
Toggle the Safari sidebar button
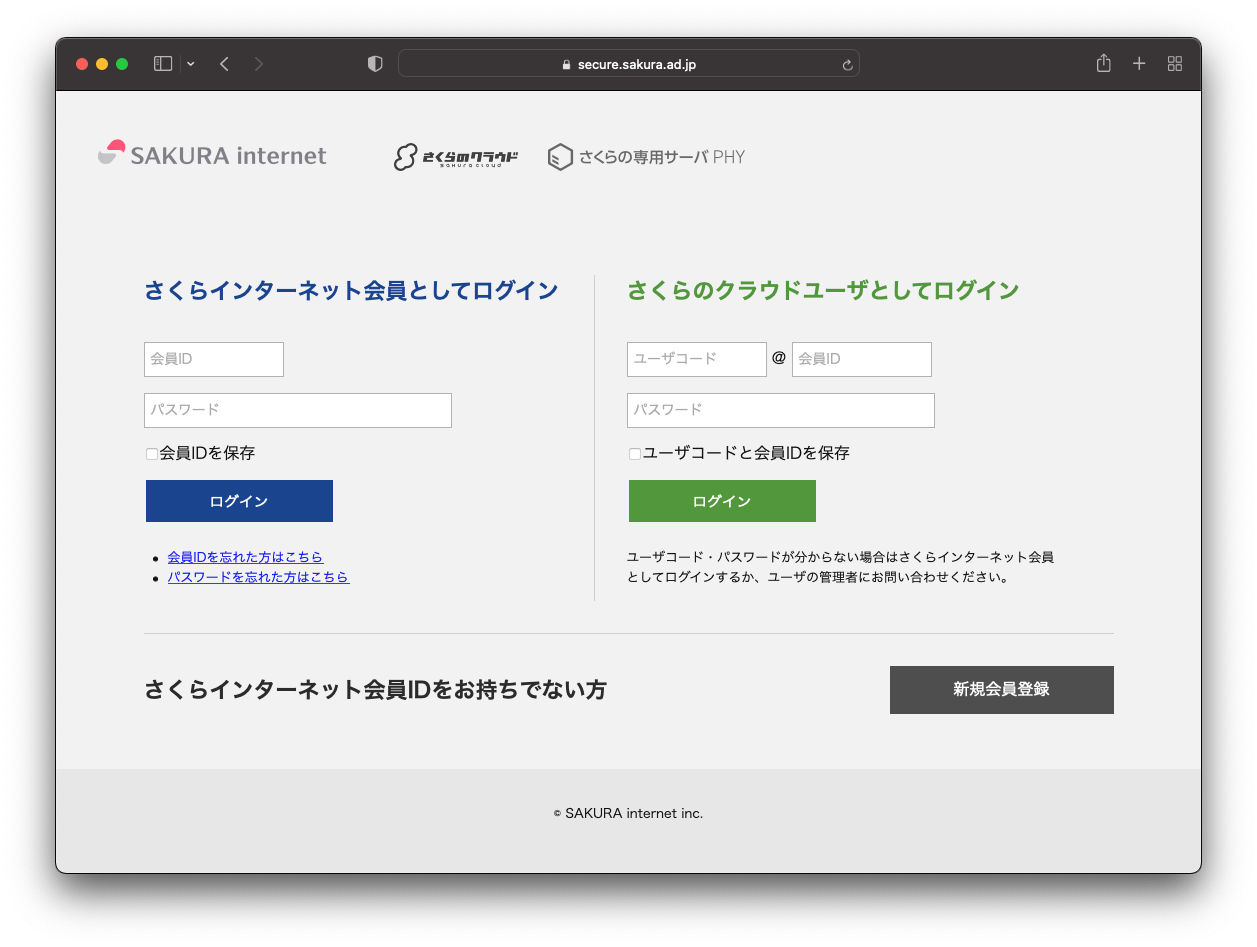point(163,64)
